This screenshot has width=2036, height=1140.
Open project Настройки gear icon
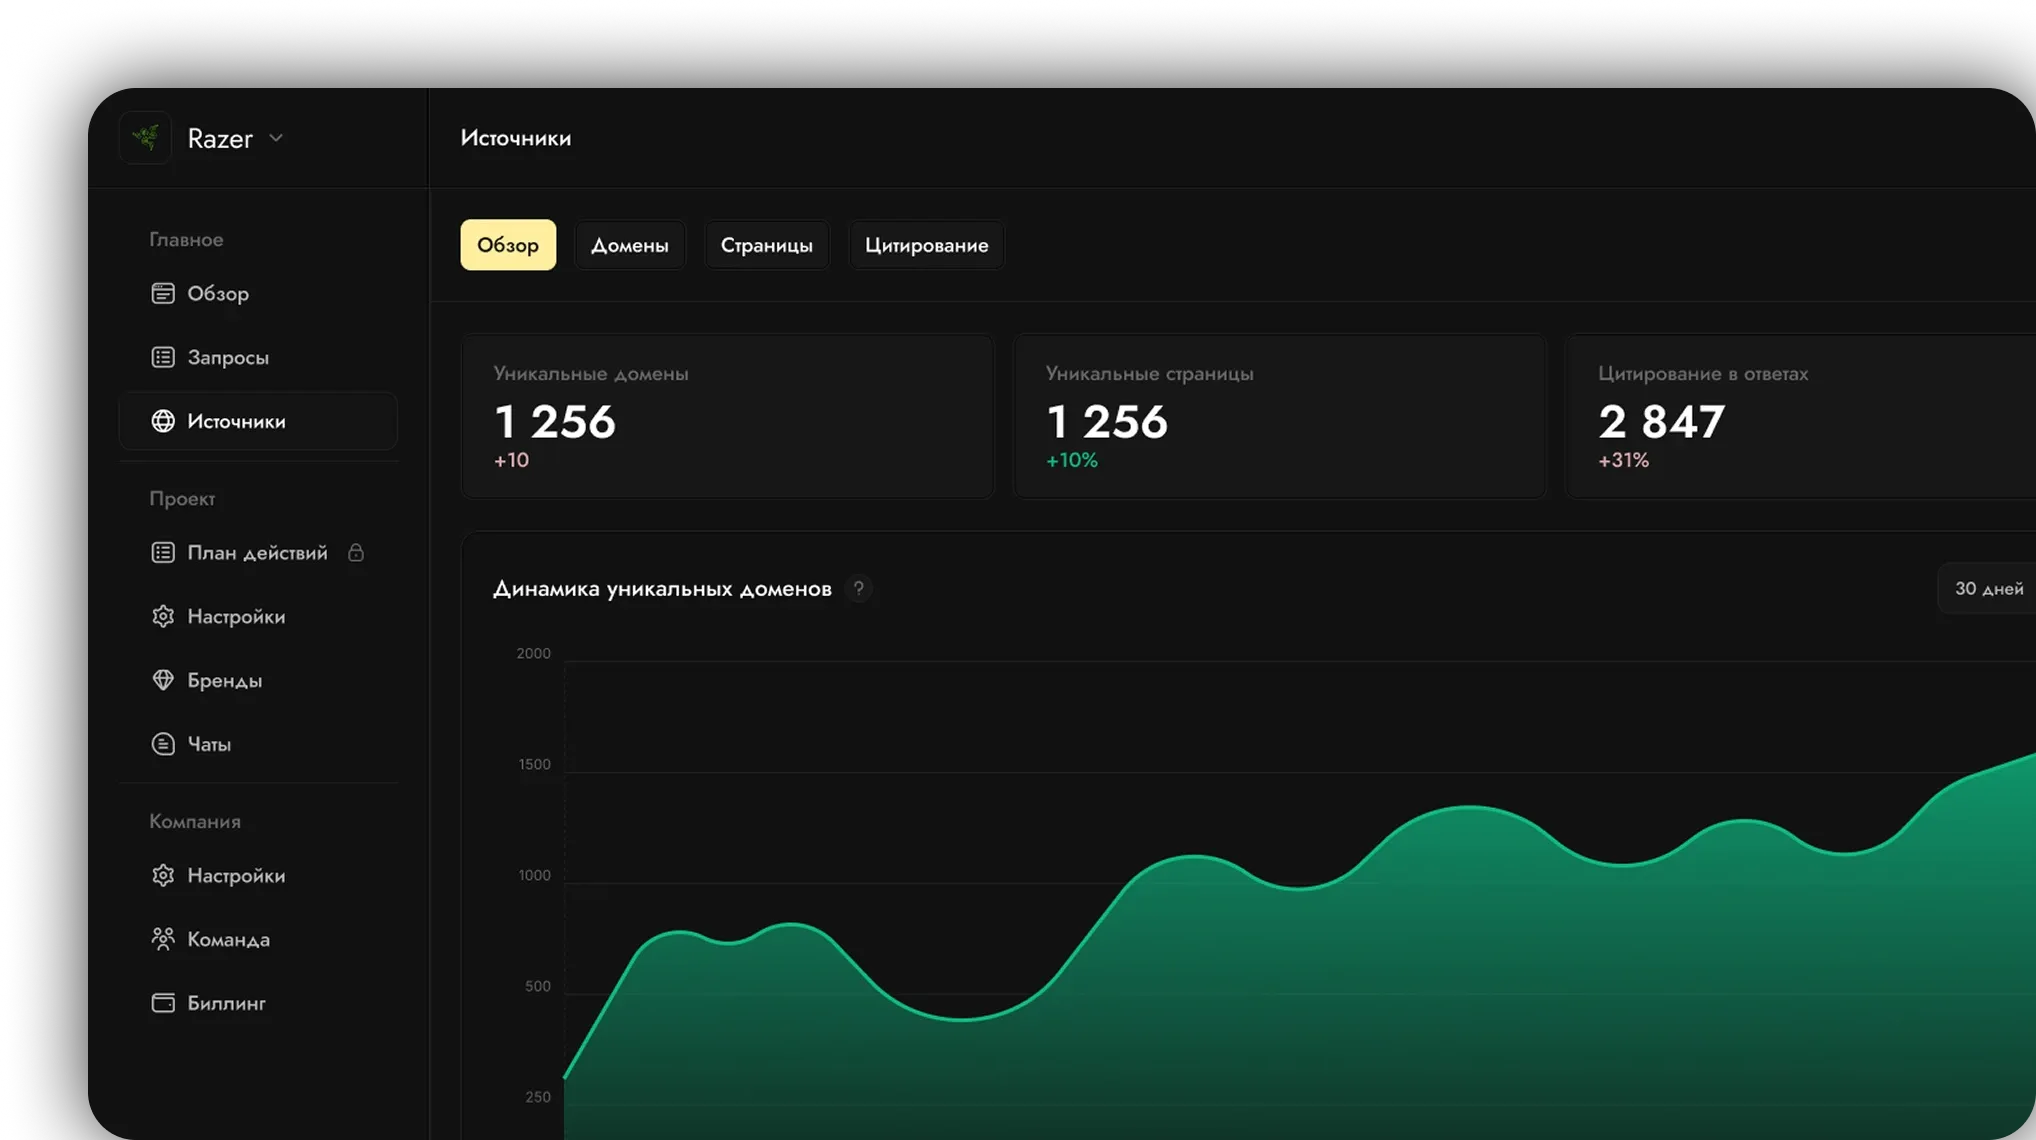[163, 616]
